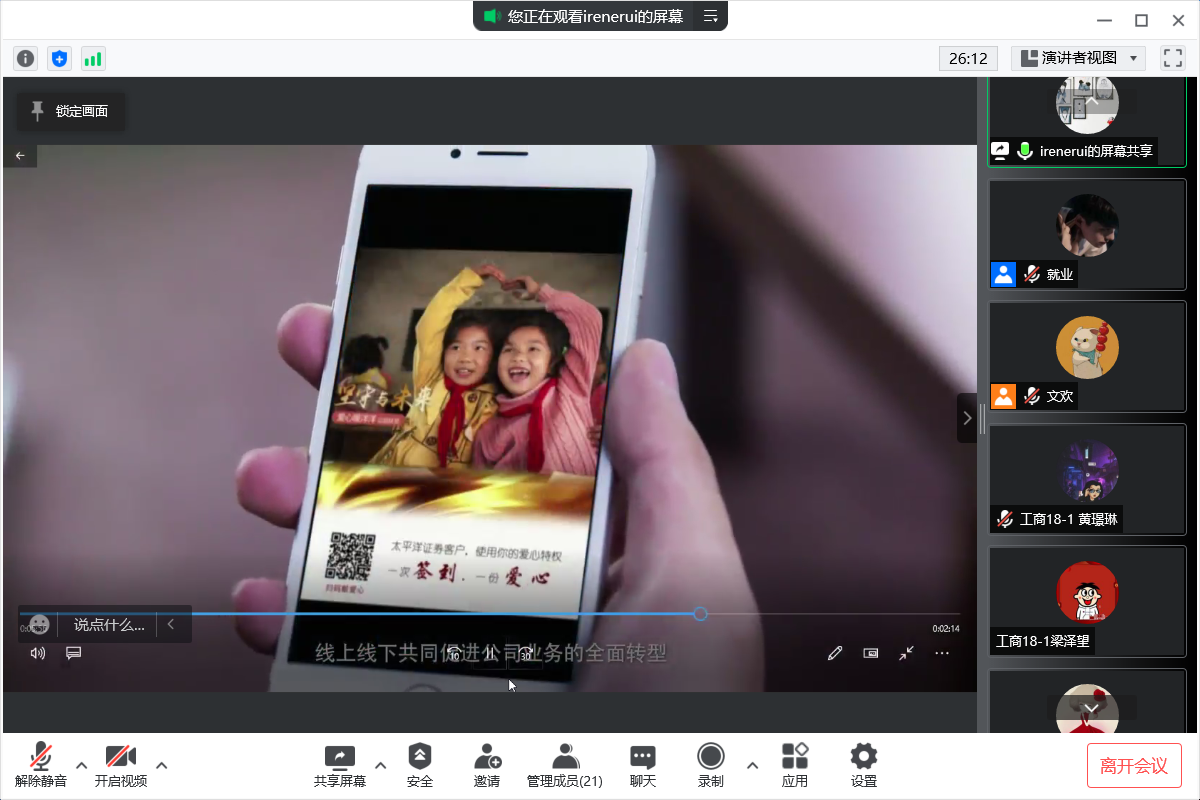Open the three-dot more options in player
Viewport: 1200px width, 800px height.
[x=942, y=653]
